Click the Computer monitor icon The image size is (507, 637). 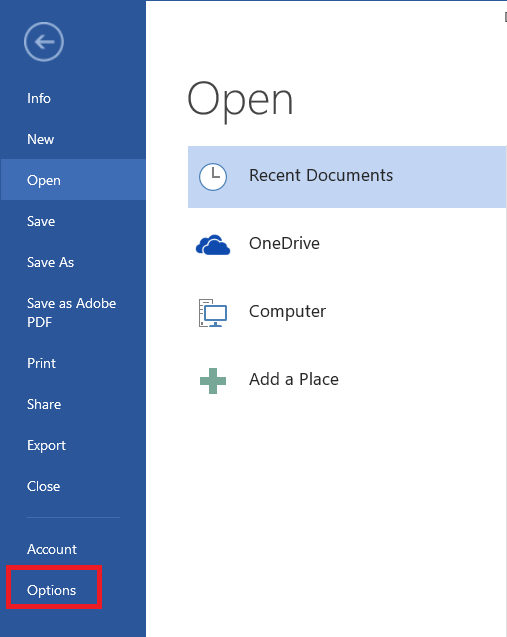coord(212,313)
